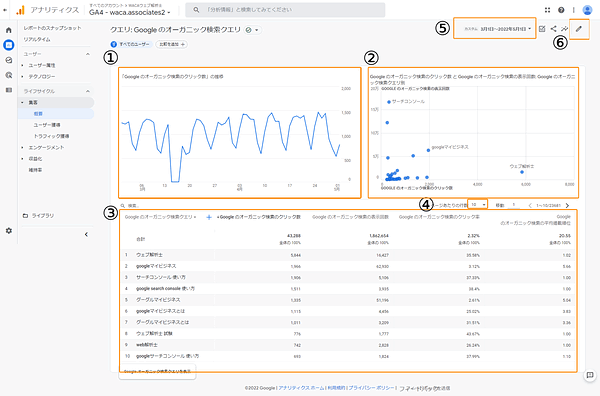Open the help question mark icon
Image resolution: width=600 pixels, height=396 pixels.
[x=561, y=10]
